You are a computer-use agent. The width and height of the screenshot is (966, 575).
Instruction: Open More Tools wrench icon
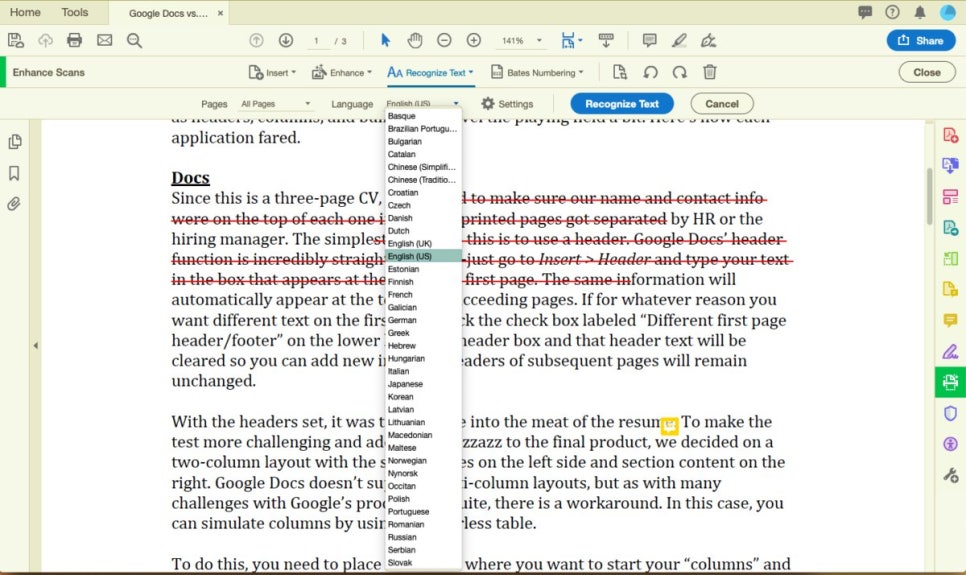950,475
